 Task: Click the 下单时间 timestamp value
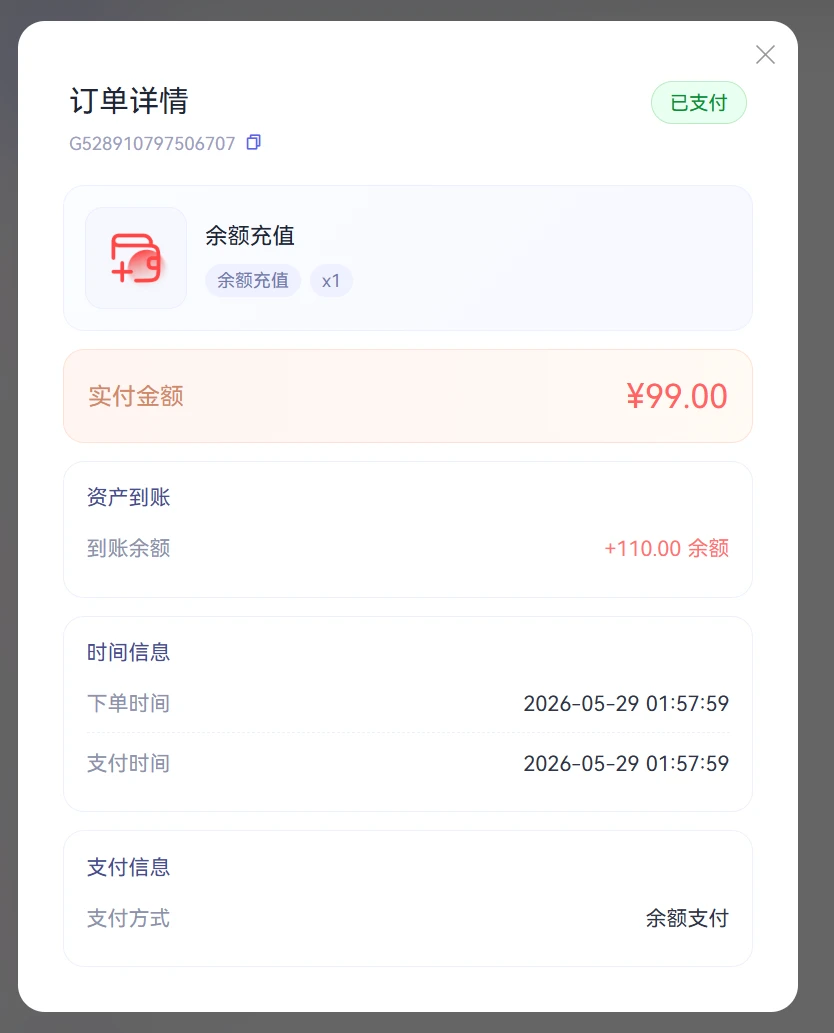(x=626, y=704)
